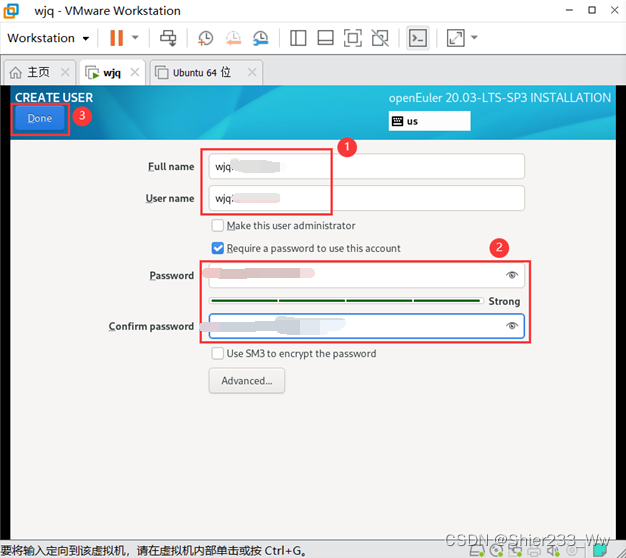
Task: Close the Ubuntu 64 位 tab
Action: coord(252,72)
